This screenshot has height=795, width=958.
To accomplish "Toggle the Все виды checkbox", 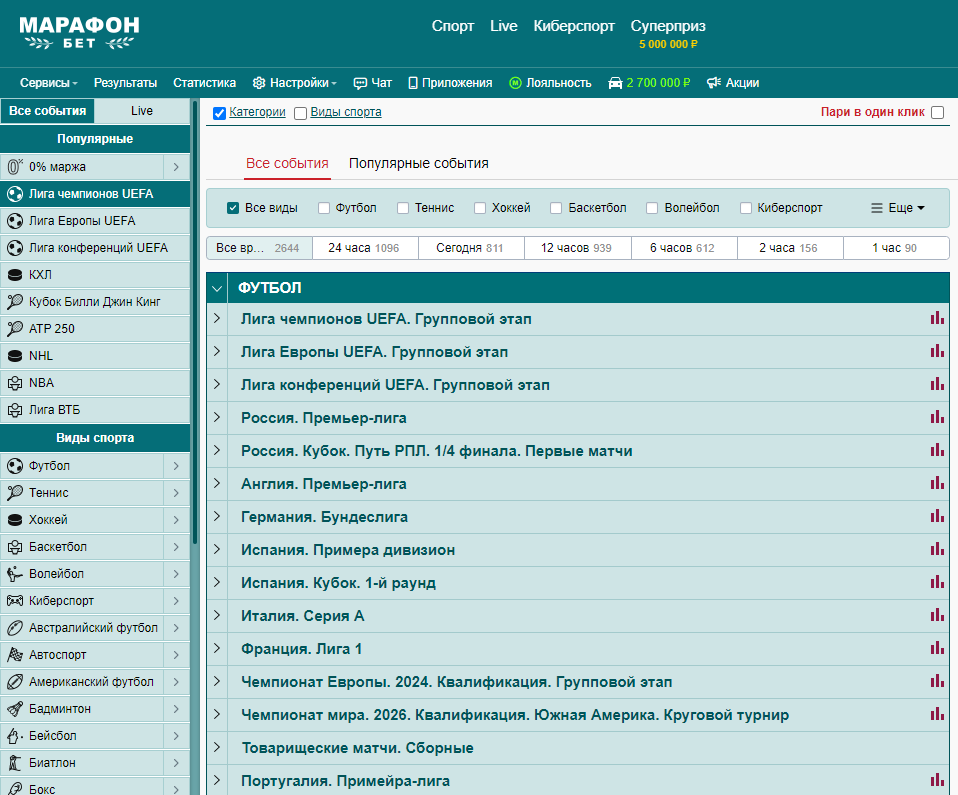I will pyautogui.click(x=233, y=208).
